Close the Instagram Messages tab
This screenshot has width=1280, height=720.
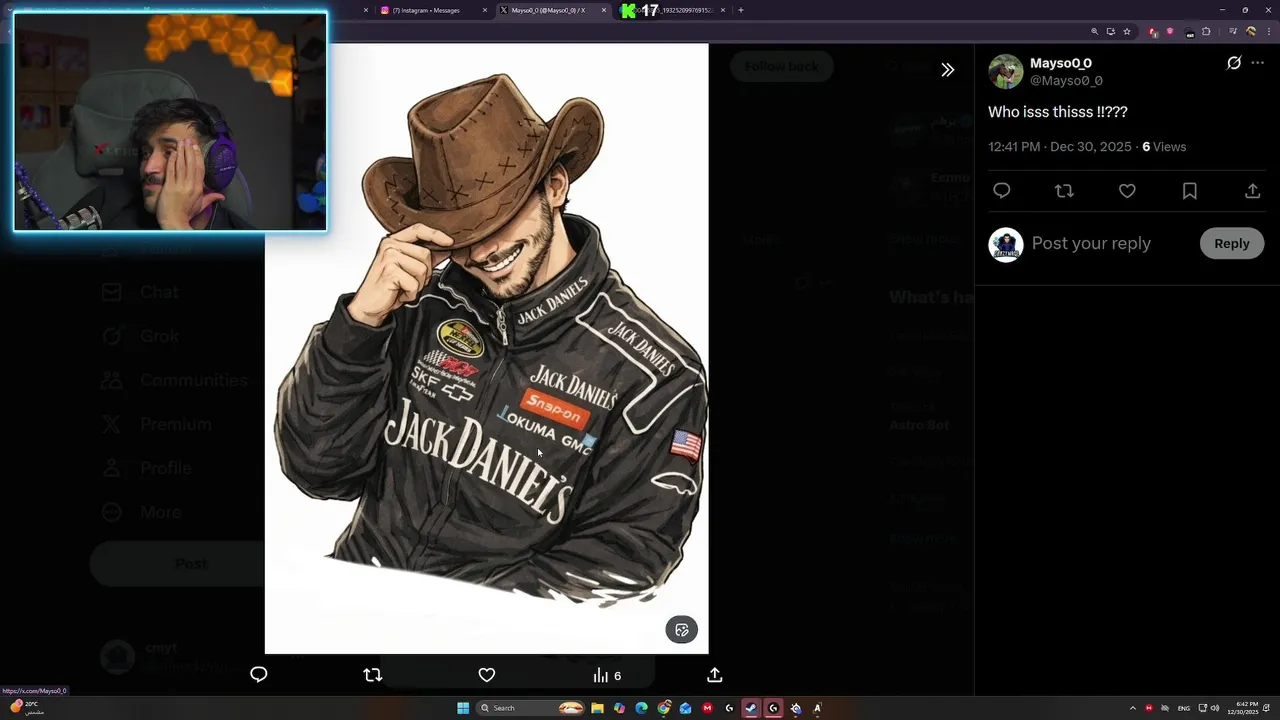point(485,10)
